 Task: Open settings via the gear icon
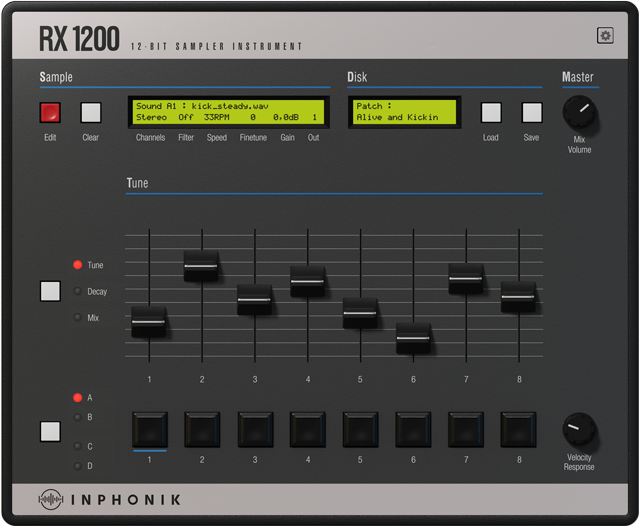pyautogui.click(x=605, y=36)
